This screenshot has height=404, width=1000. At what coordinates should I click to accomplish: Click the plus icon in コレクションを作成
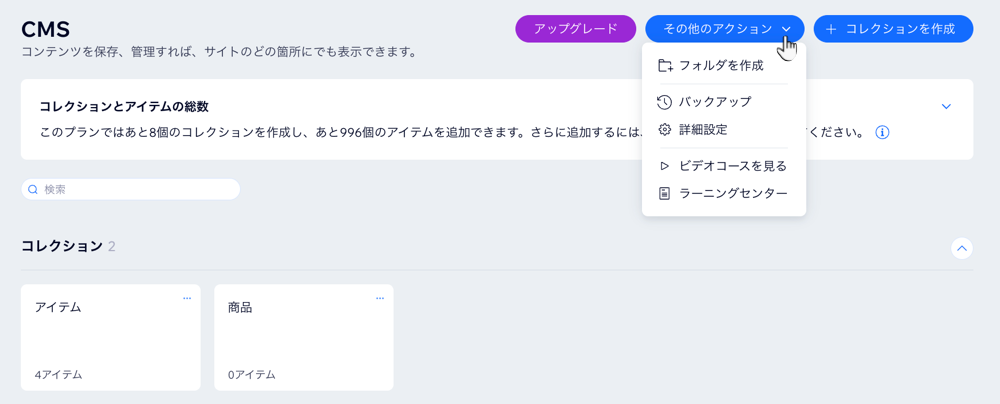[831, 29]
